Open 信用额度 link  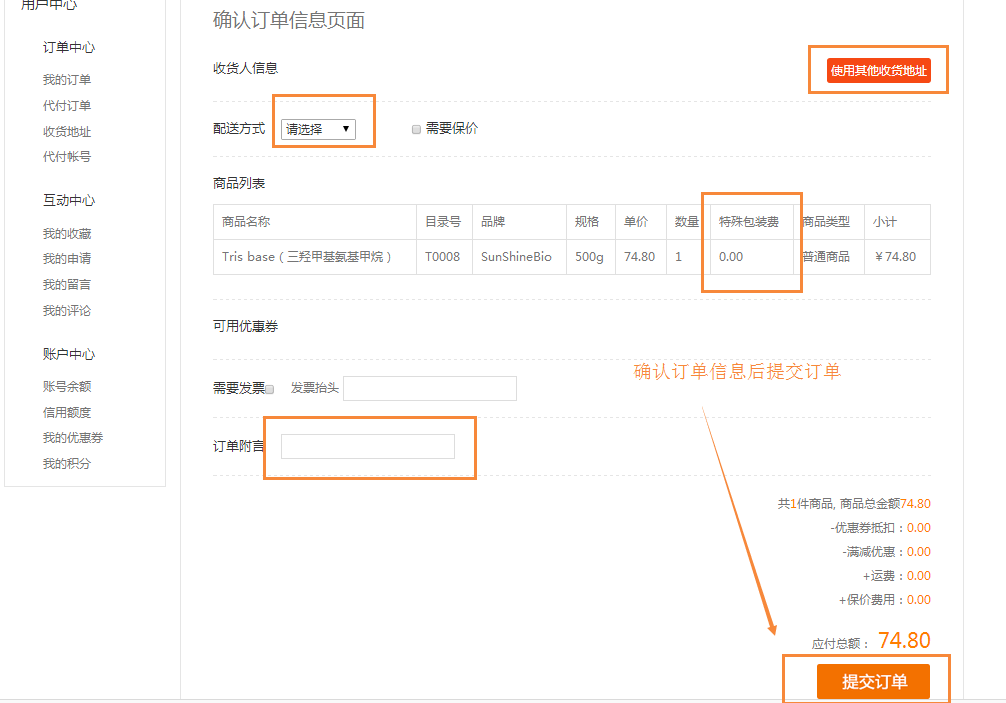click(x=67, y=413)
